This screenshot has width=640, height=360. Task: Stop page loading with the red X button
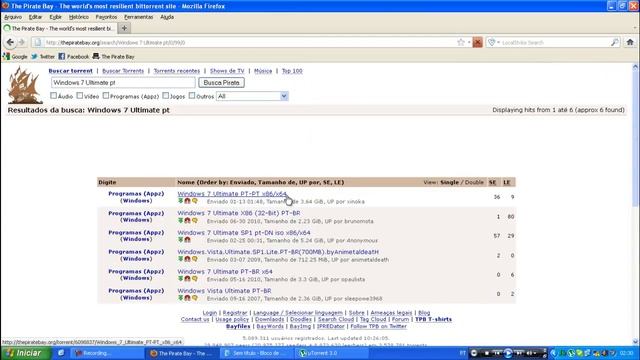click(477, 42)
